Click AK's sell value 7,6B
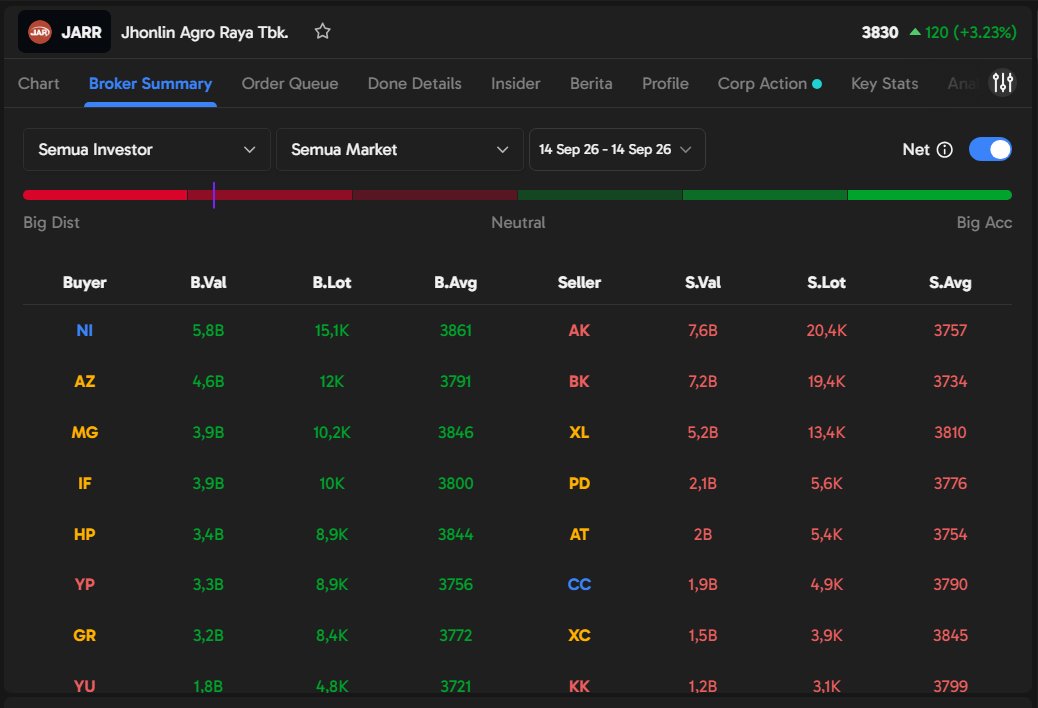 point(703,330)
